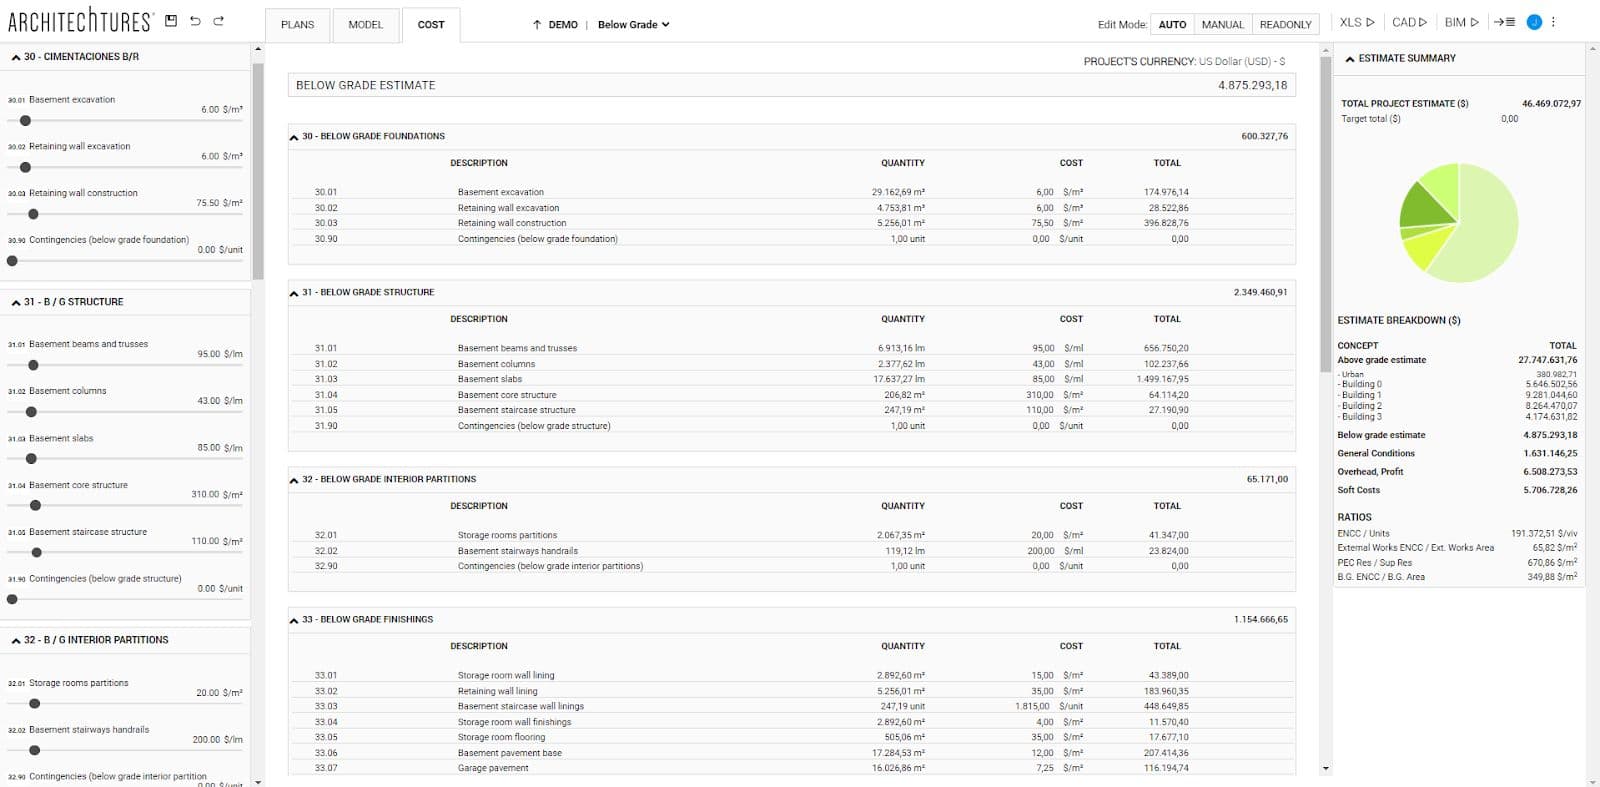Set edit mode to AUTO
Screen dimensions: 1600x787
(x=1172, y=25)
